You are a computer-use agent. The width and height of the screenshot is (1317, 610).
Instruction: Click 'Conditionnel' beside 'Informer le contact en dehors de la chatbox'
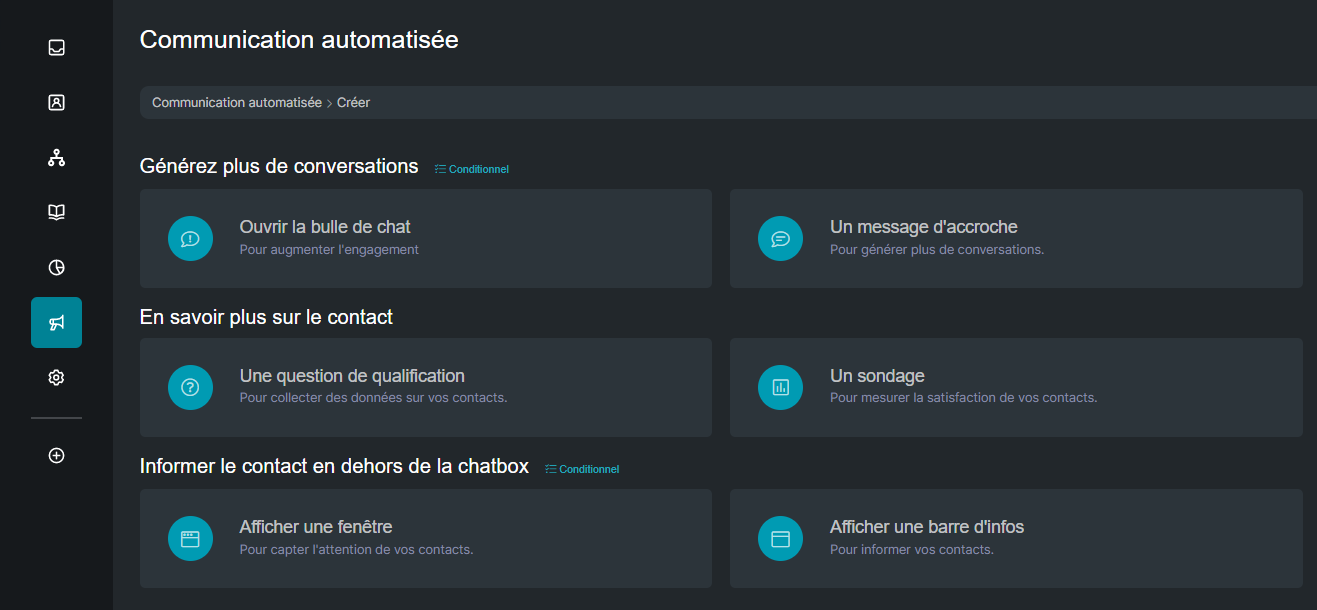(x=581, y=468)
